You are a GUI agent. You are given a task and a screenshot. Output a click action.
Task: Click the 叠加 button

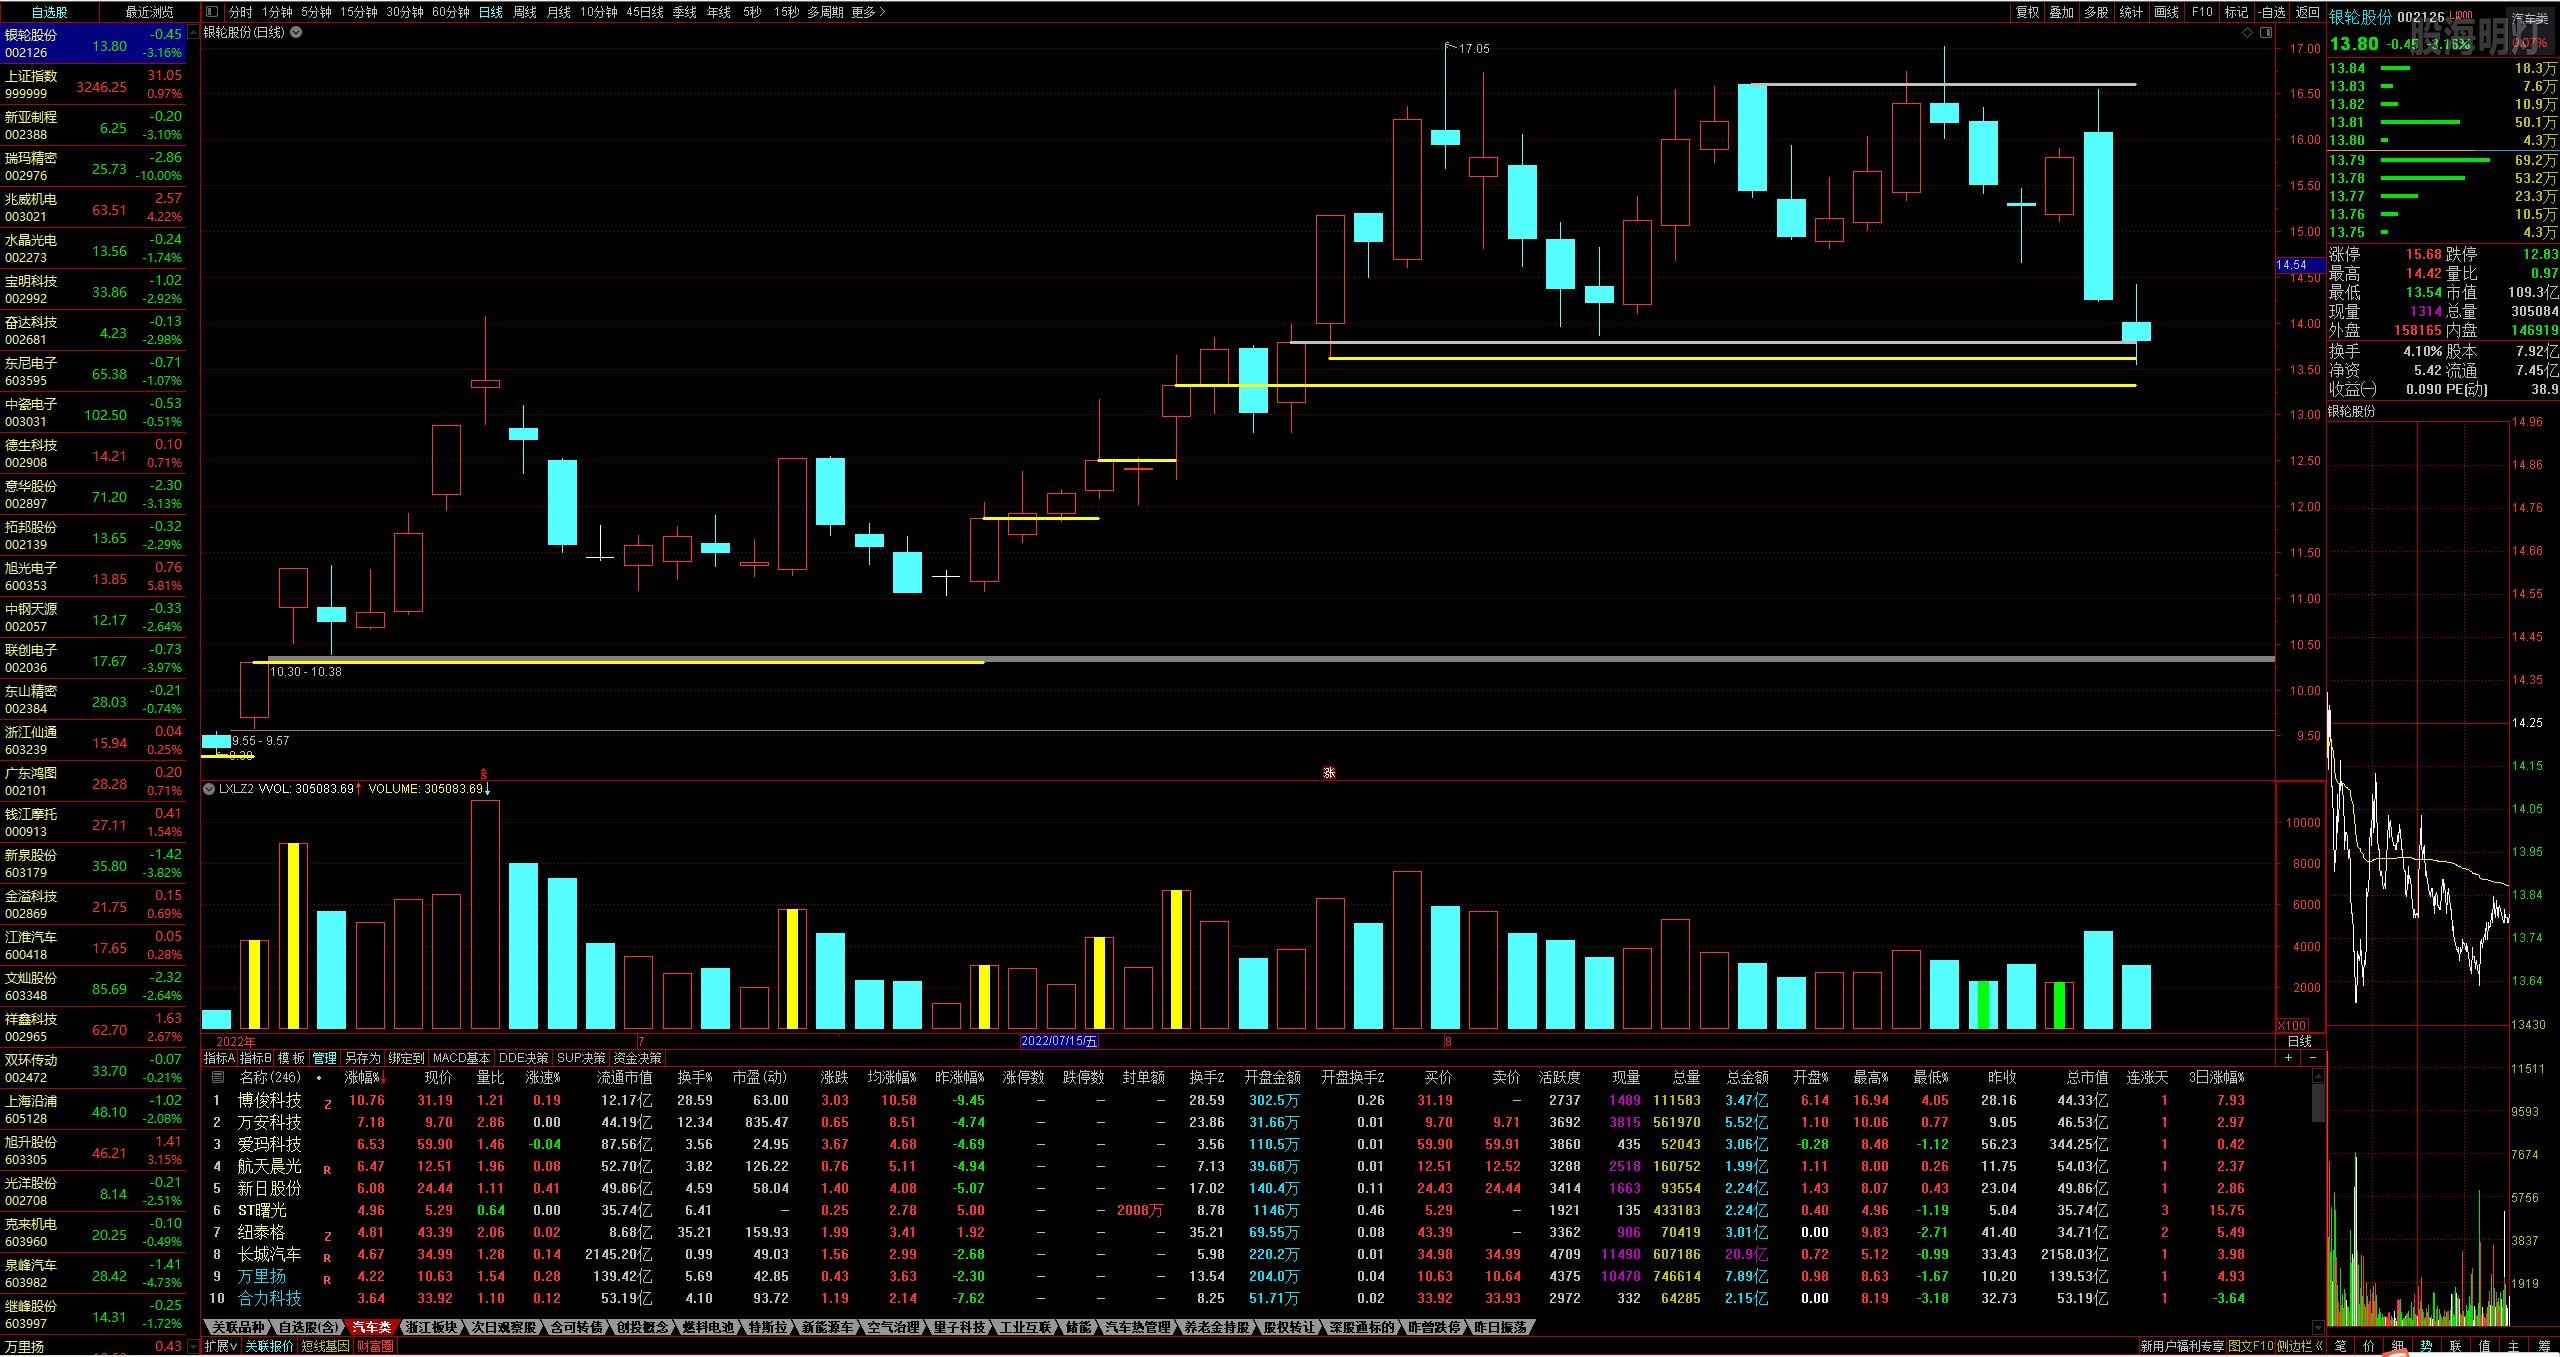click(2061, 12)
